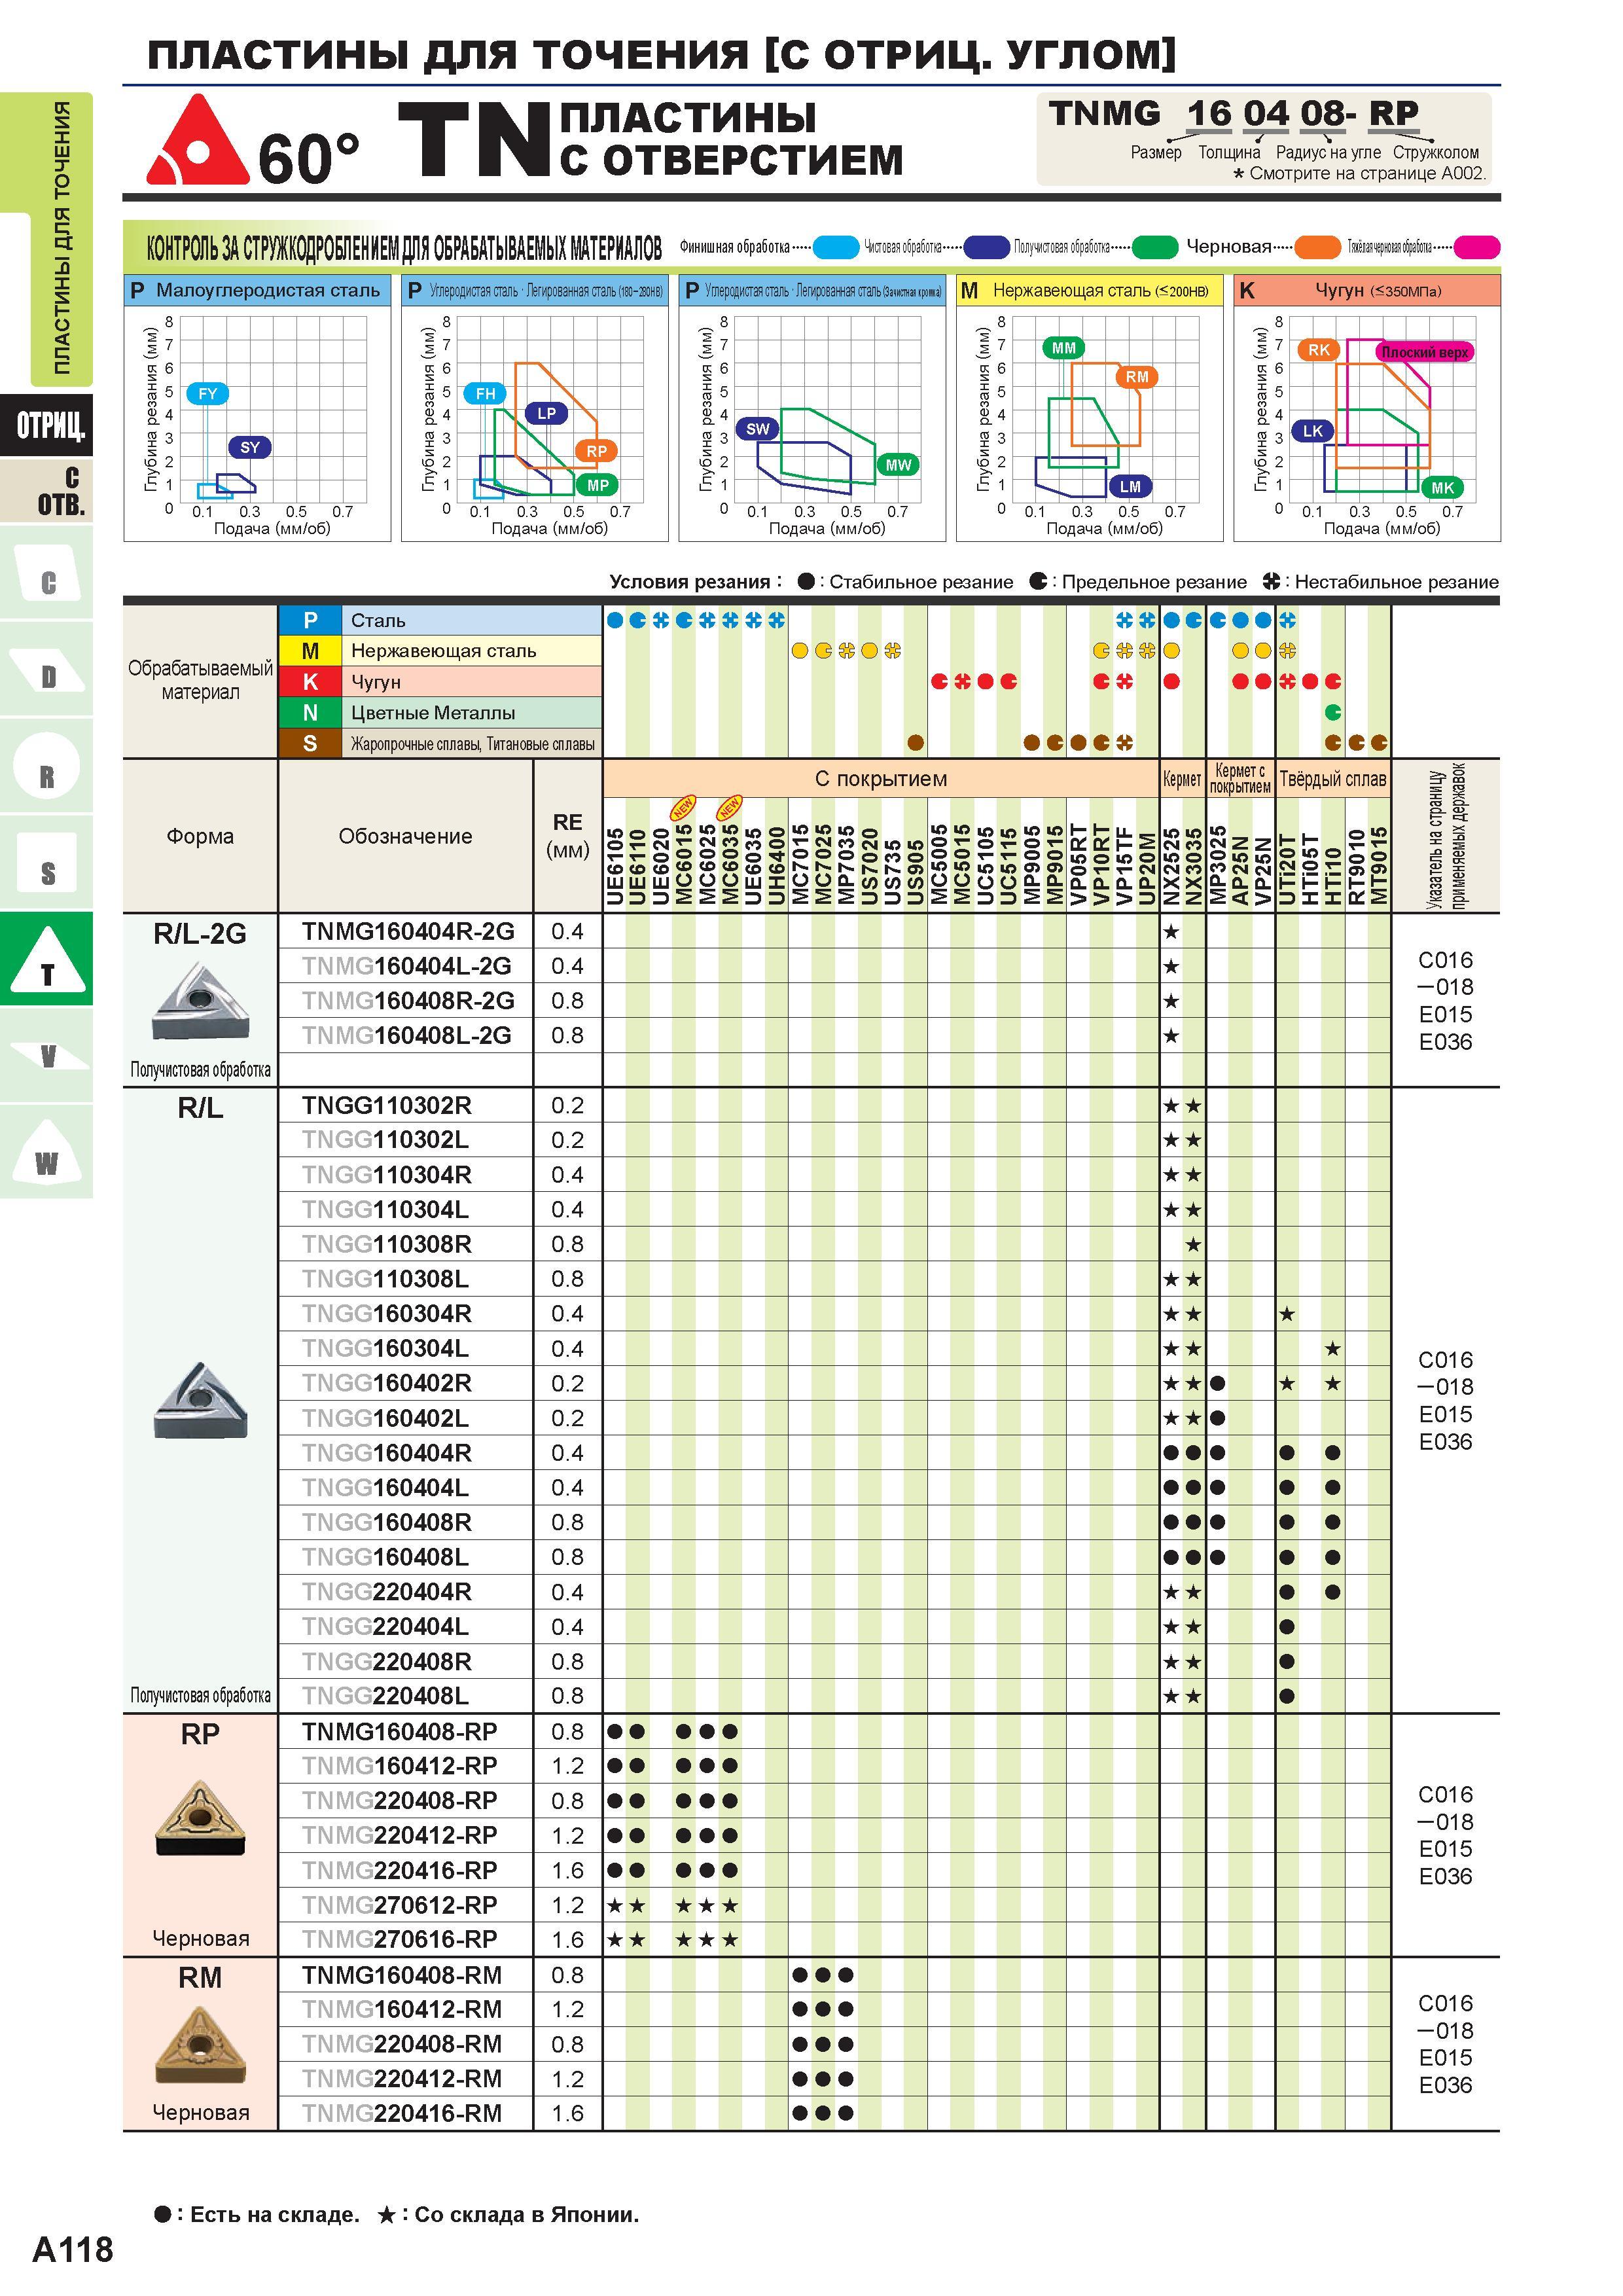The width and height of the screenshot is (1623, 2296).
Task: Click the Смотрите на странице A002 reference
Action: tap(1360, 174)
